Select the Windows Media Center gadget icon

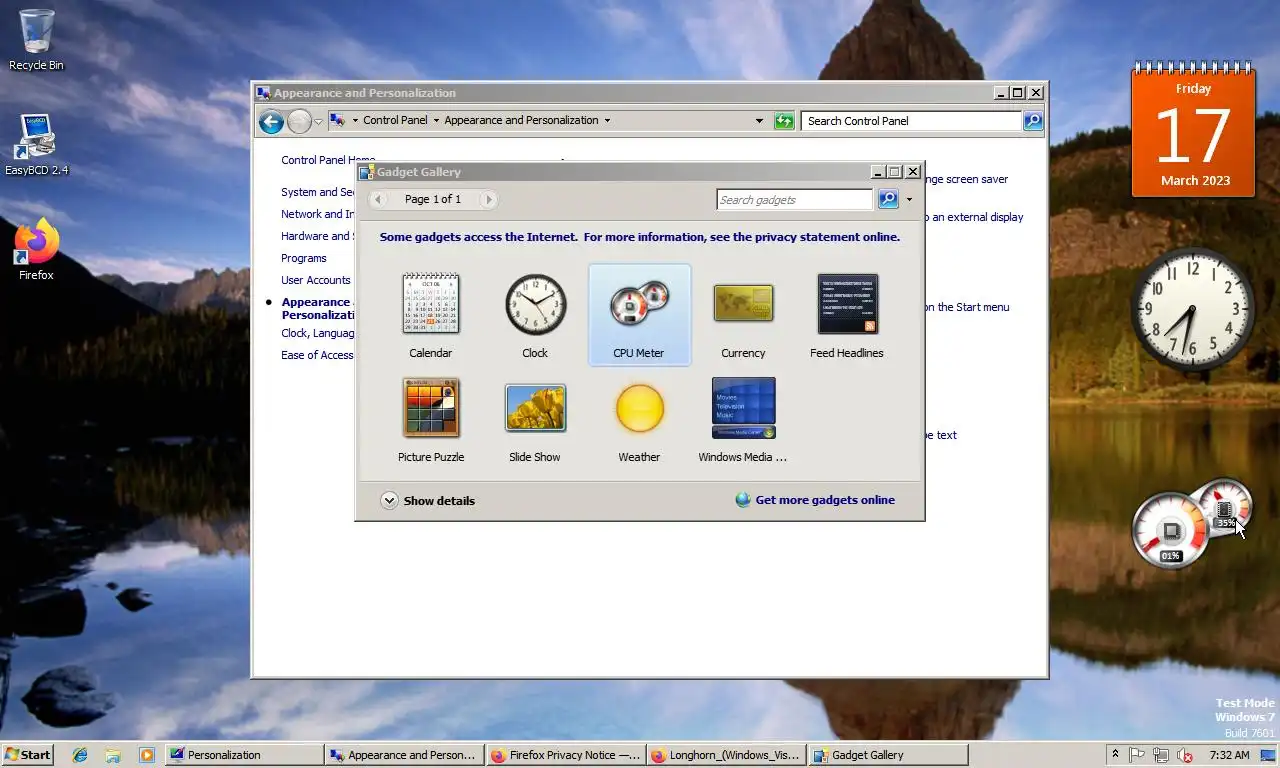click(743, 408)
